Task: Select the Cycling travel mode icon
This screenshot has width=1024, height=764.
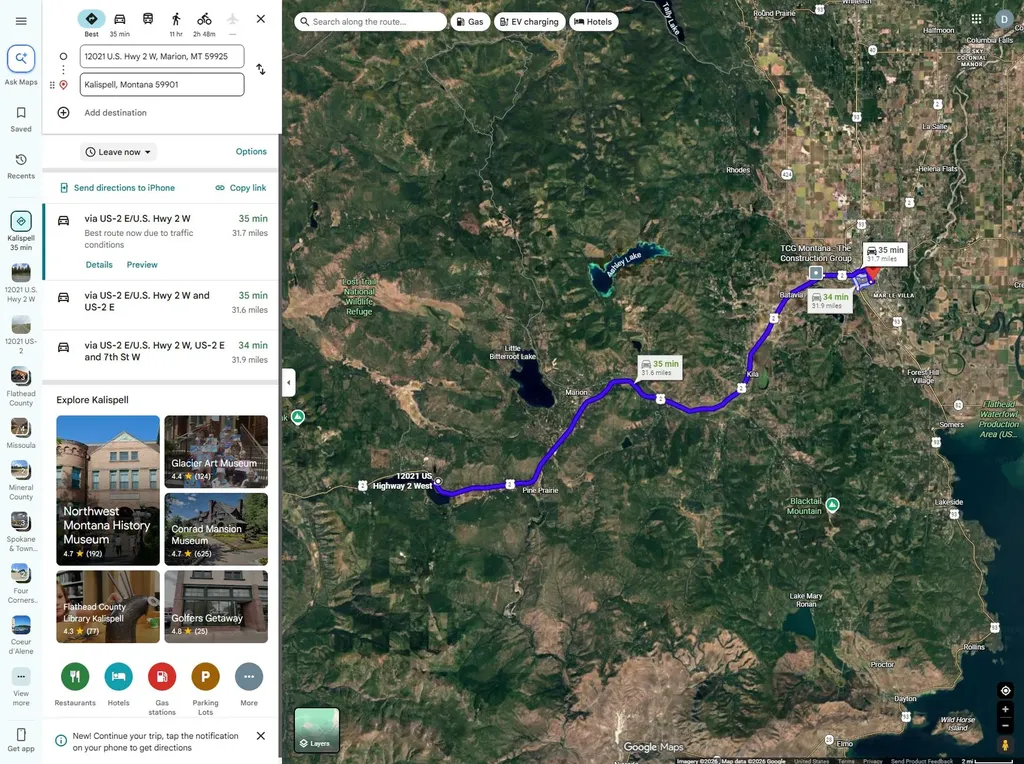Action: (x=204, y=19)
